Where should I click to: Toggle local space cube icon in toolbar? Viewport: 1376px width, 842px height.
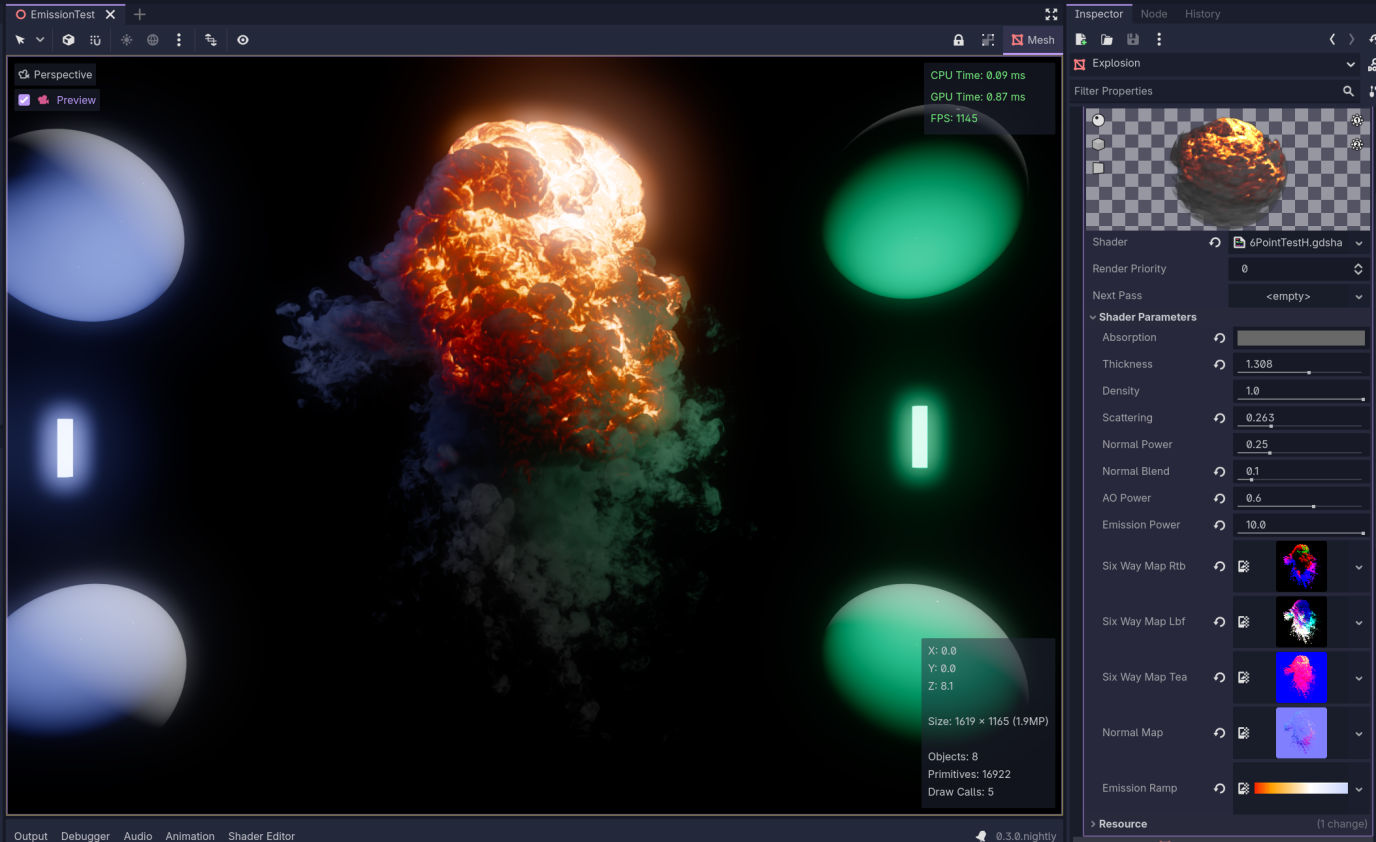tap(68, 40)
